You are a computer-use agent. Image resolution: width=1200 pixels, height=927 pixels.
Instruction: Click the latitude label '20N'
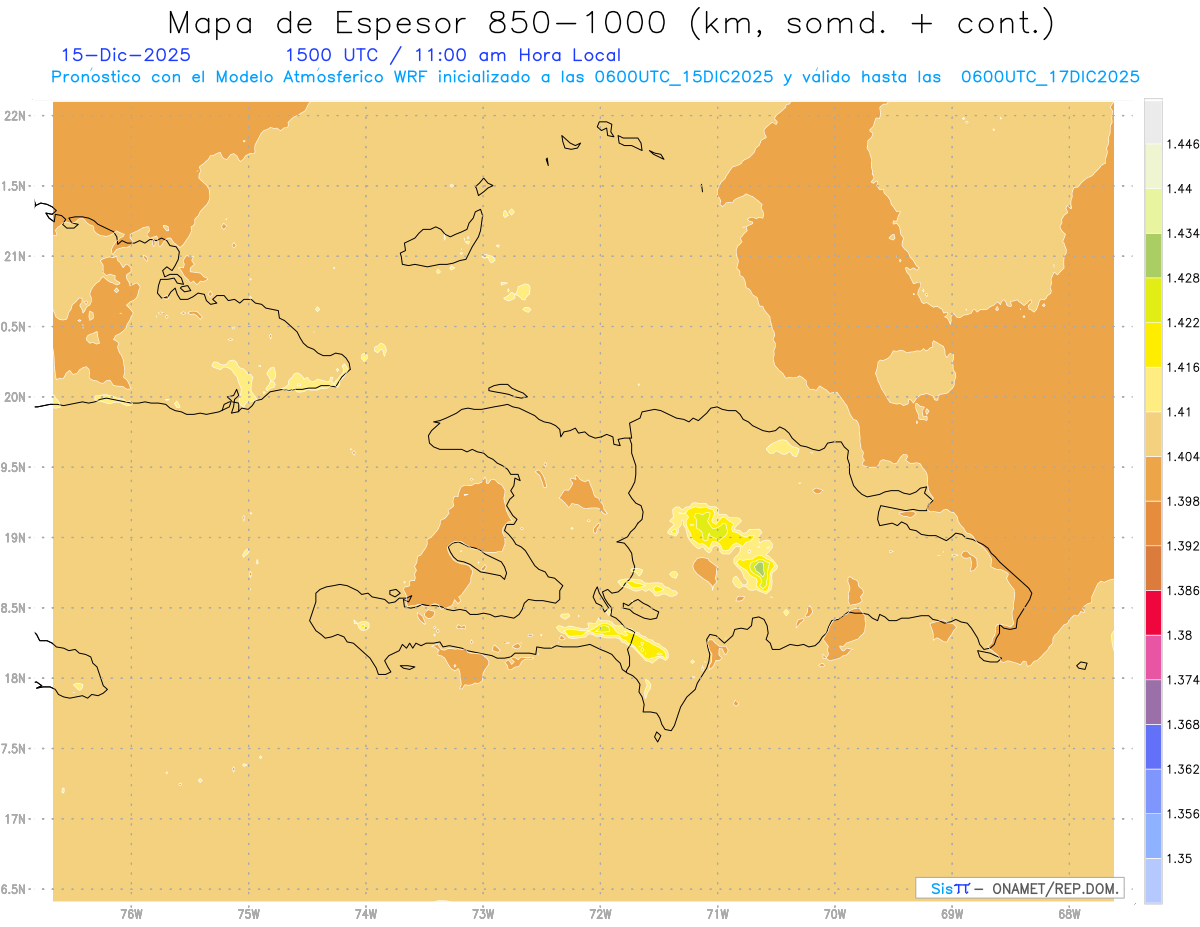click(15, 398)
